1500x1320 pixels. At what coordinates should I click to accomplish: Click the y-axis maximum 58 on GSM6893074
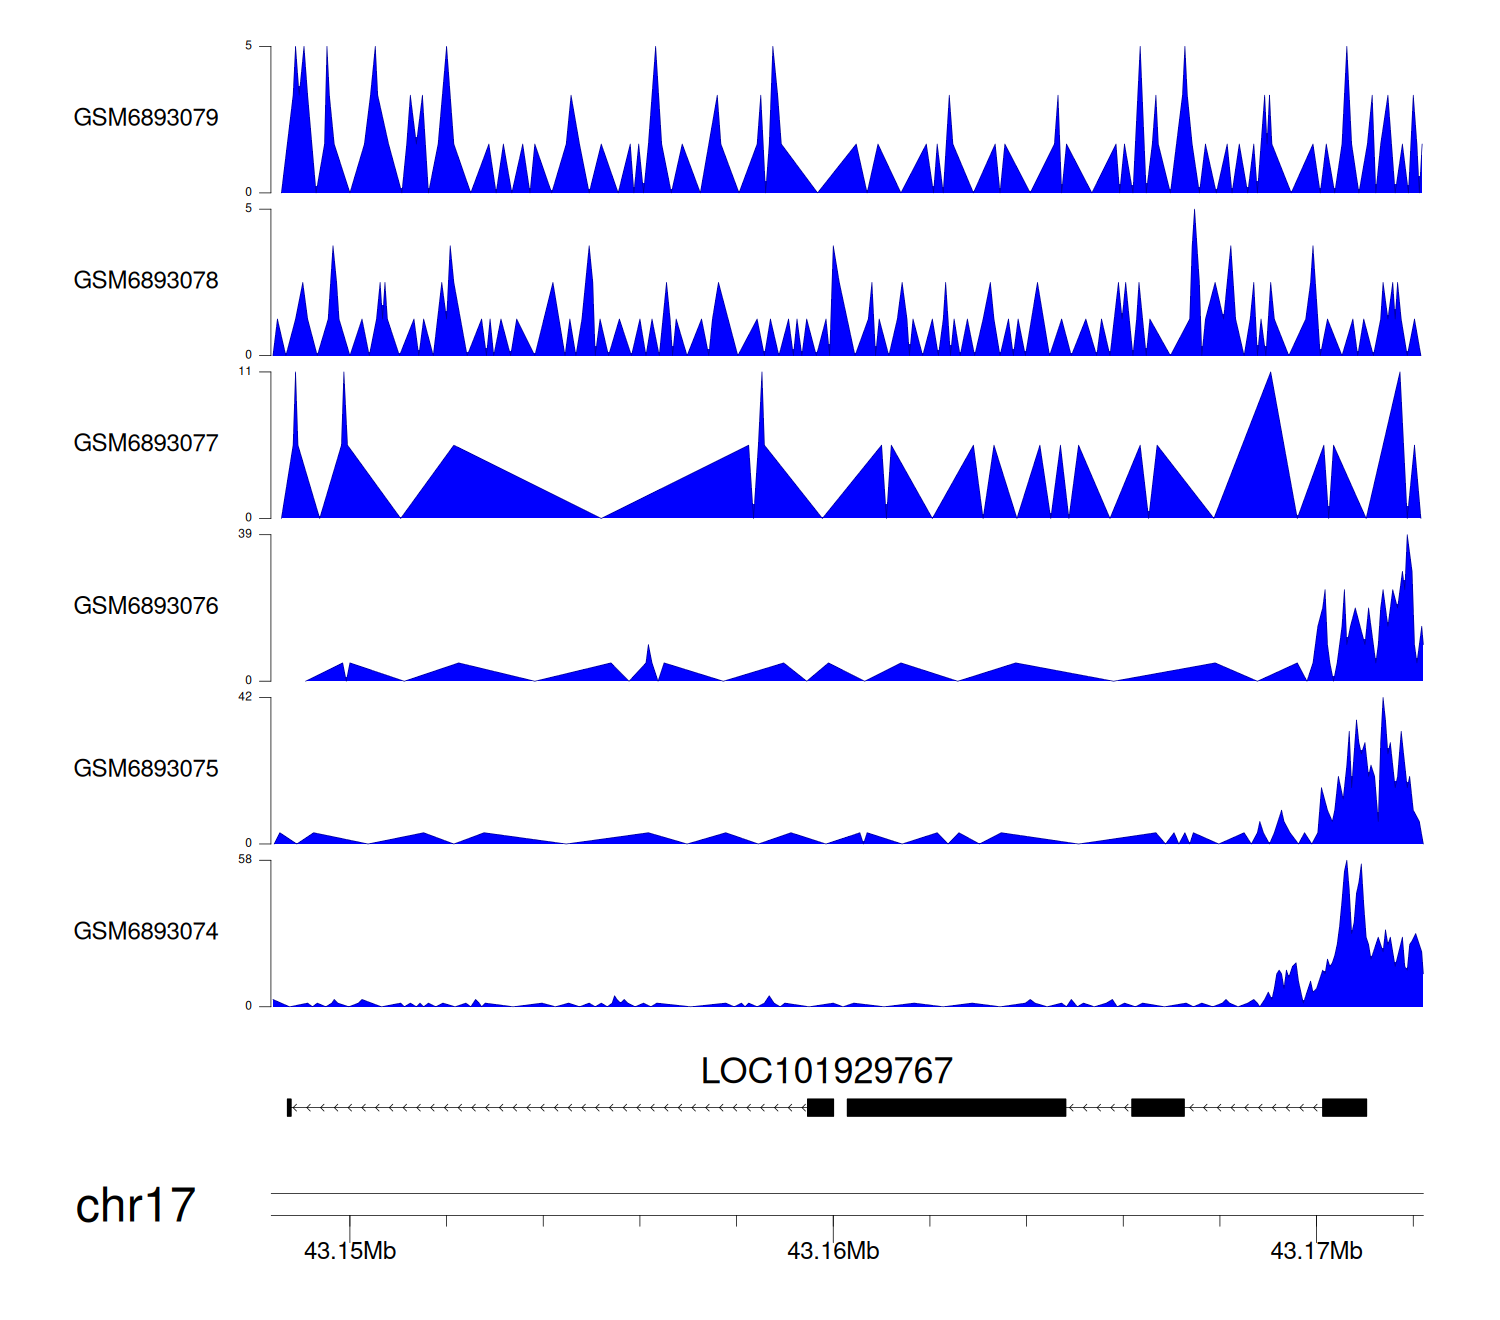click(245, 860)
